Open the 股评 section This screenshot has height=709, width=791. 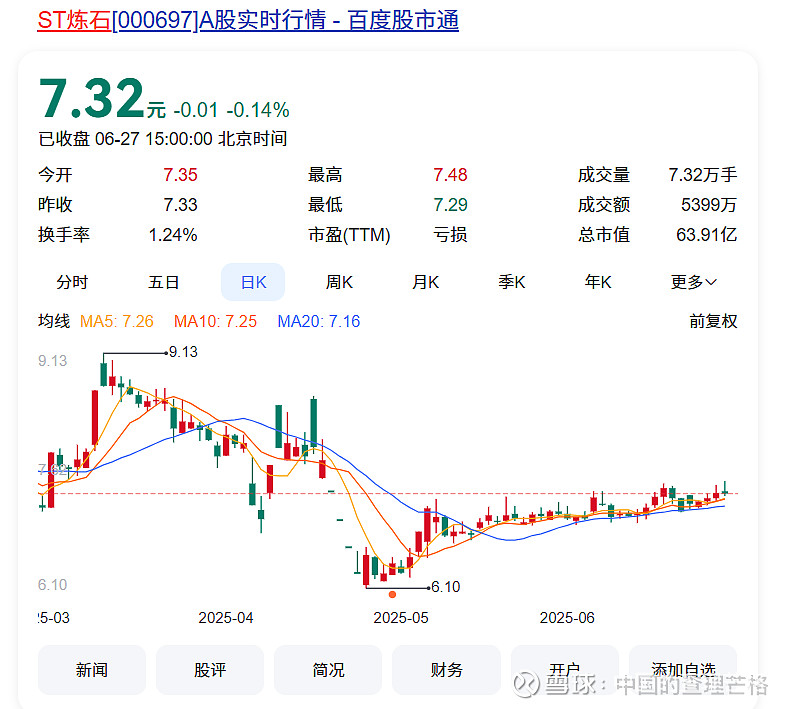coord(210,670)
